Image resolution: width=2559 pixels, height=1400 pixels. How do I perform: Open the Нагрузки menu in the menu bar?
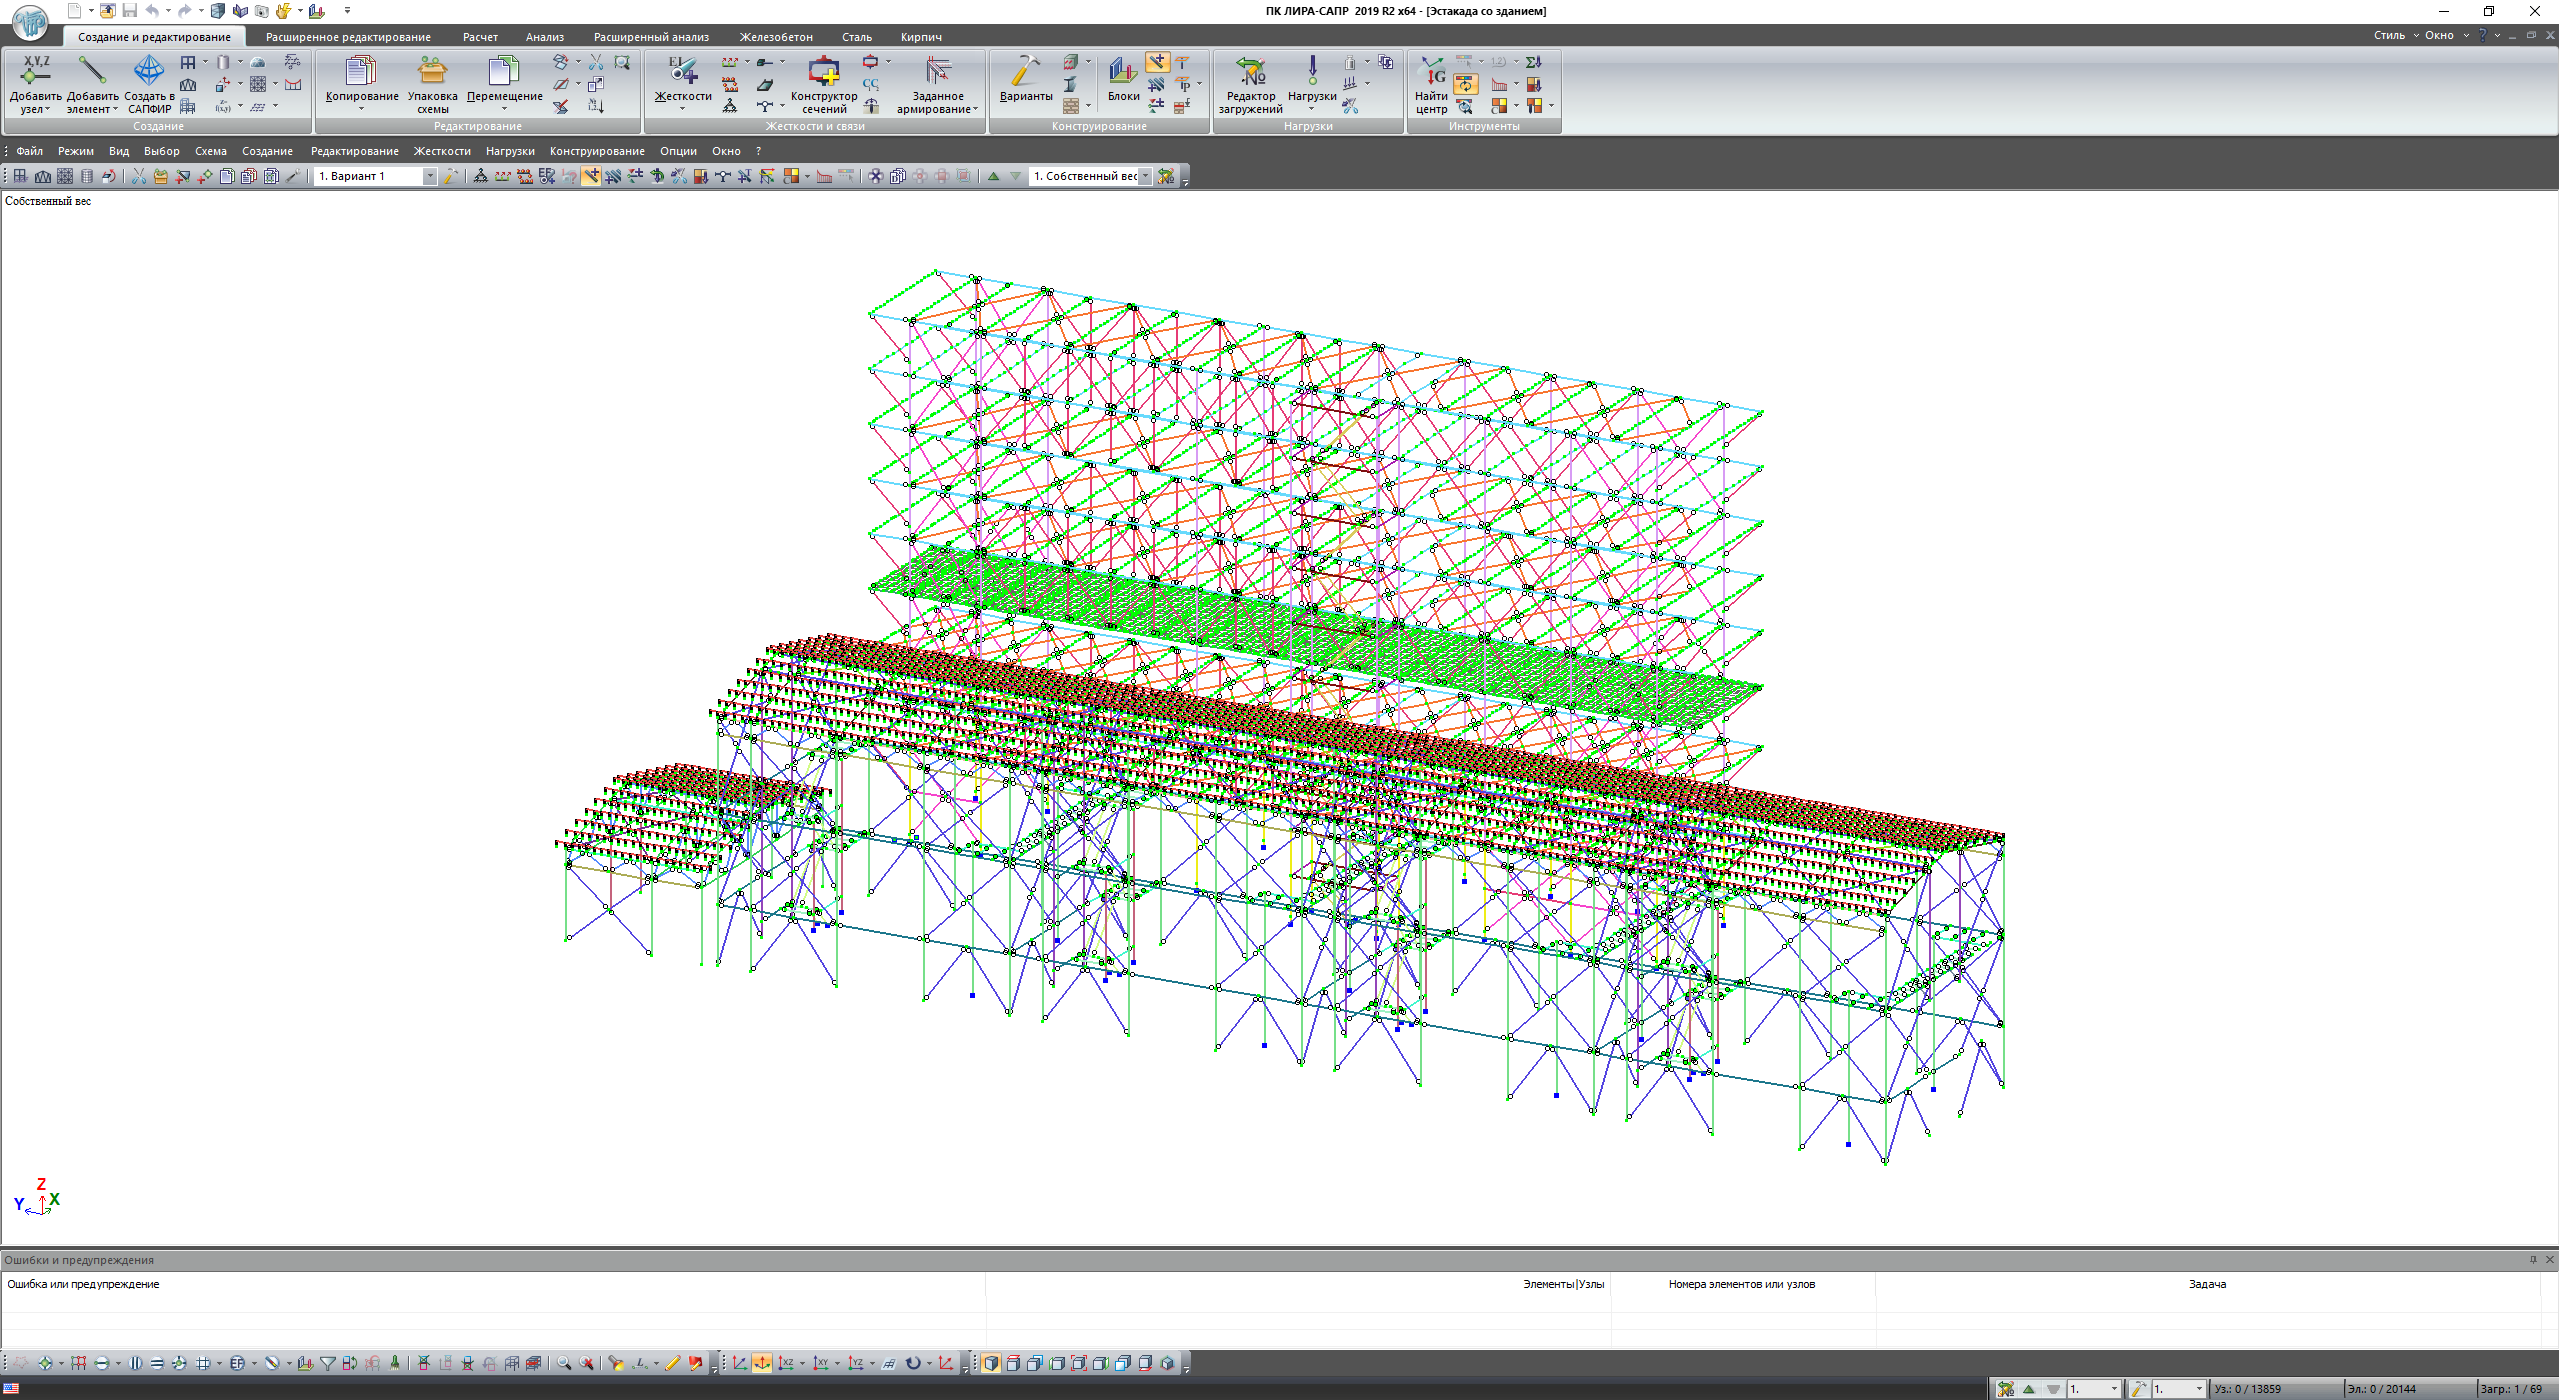[x=510, y=151]
